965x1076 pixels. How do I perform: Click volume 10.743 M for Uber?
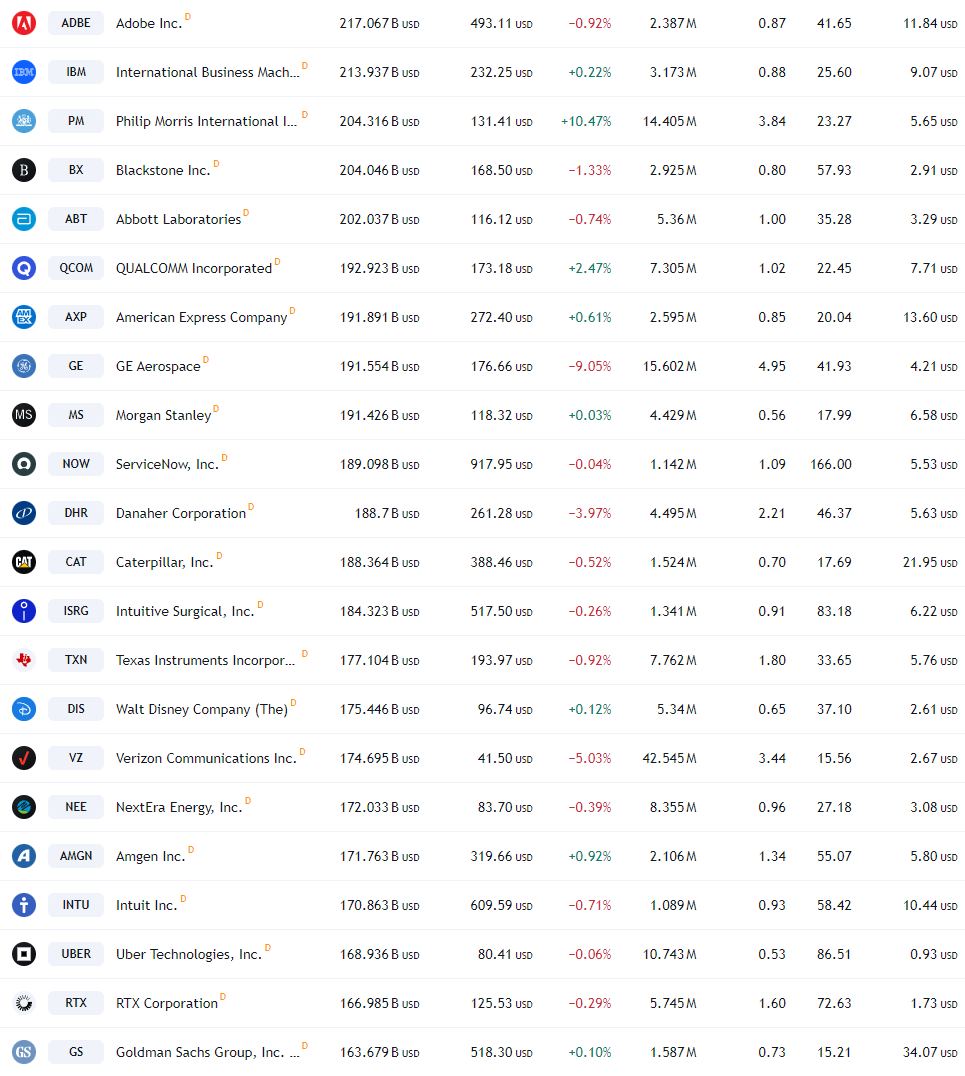(x=670, y=955)
